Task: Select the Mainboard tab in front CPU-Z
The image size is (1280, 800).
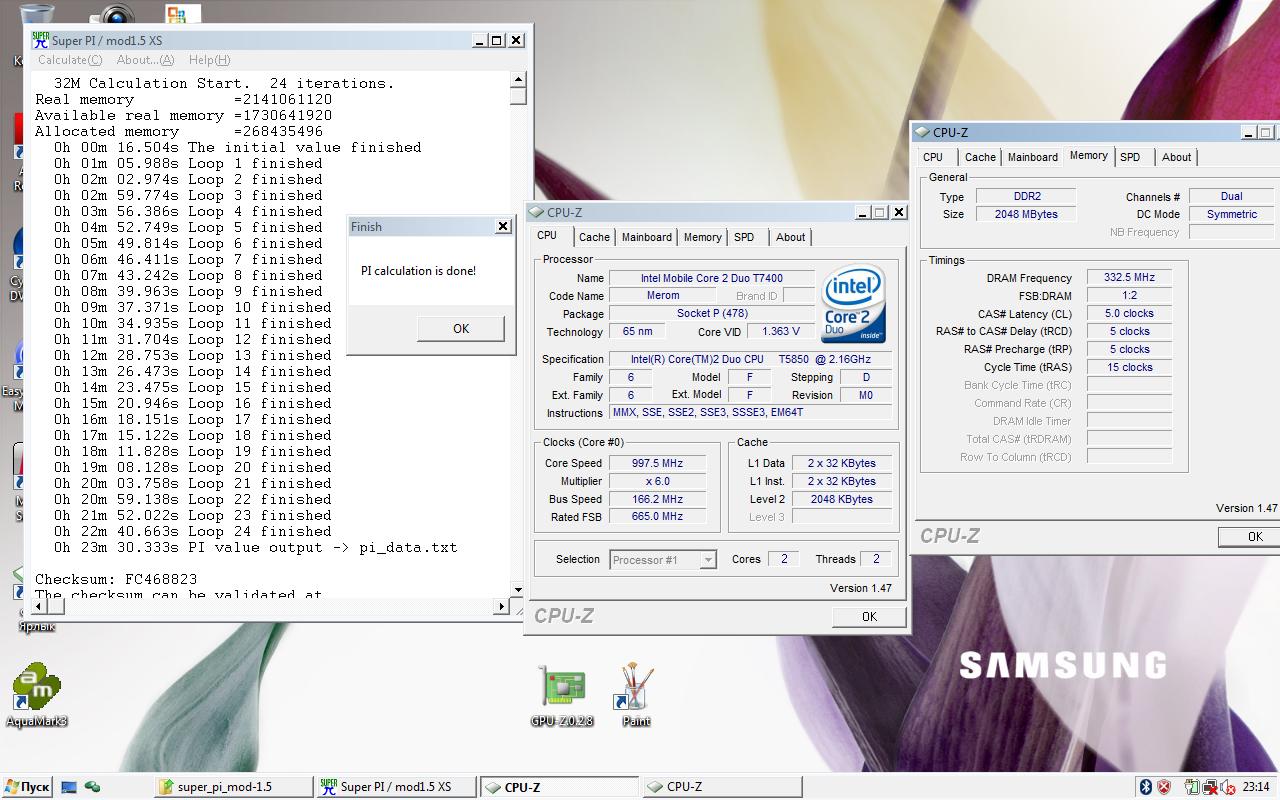Action: 647,237
